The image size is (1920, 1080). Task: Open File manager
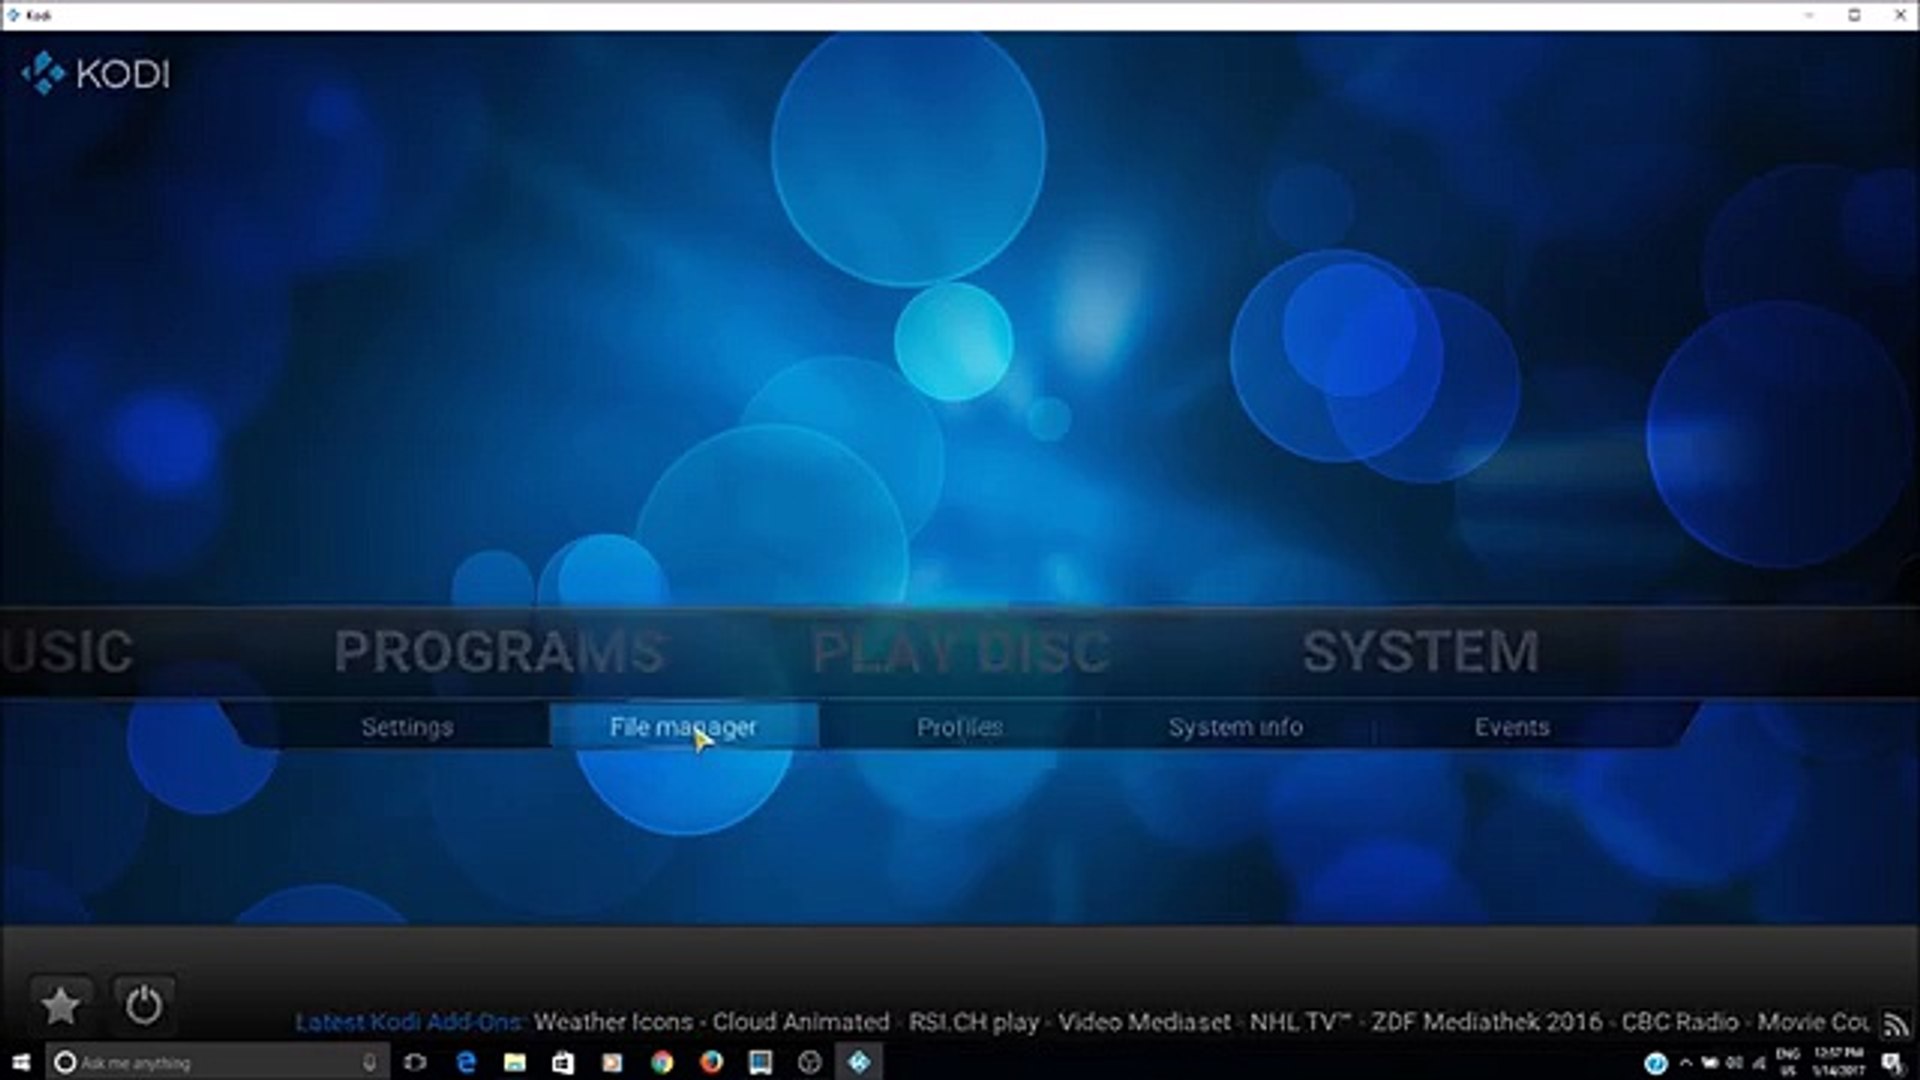point(683,727)
